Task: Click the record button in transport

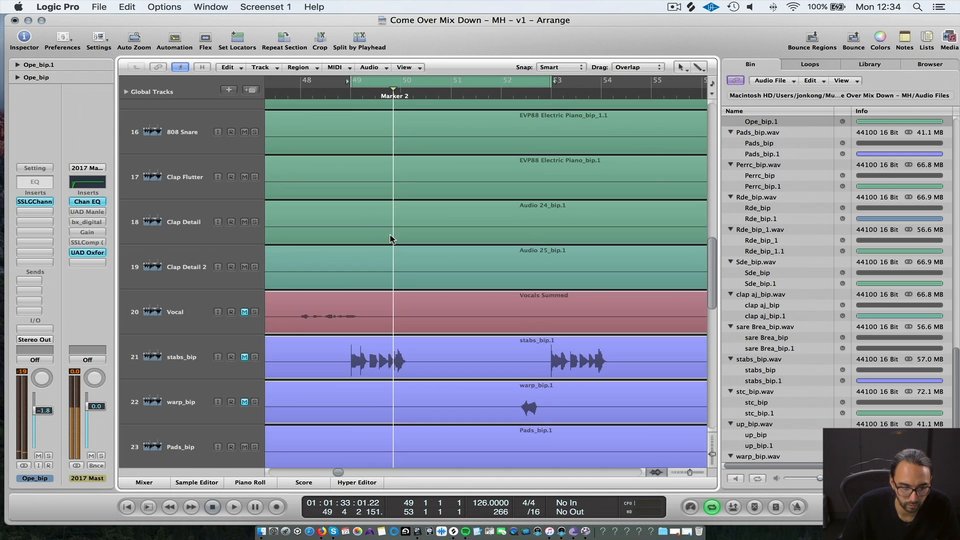Action: 276,507
